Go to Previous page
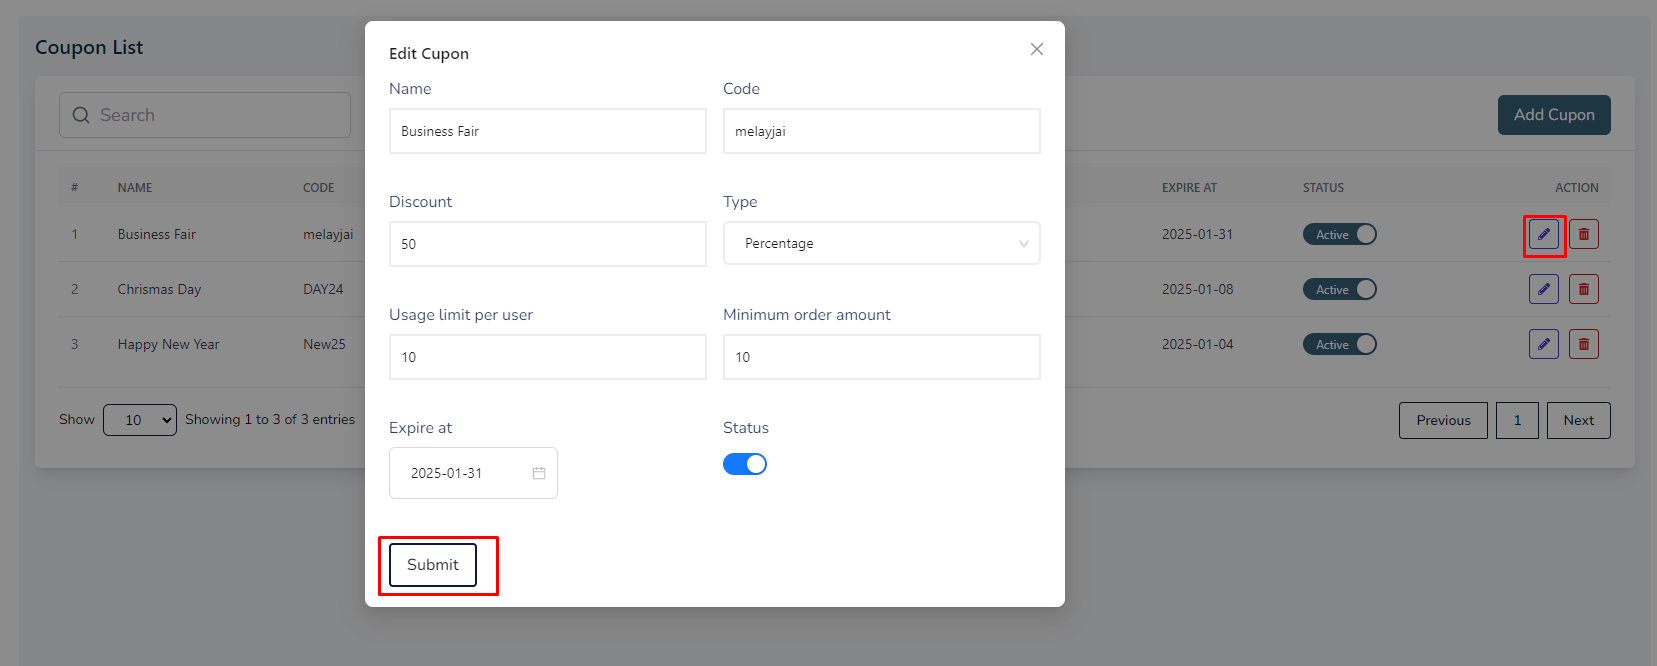1657x666 pixels. (x=1443, y=420)
